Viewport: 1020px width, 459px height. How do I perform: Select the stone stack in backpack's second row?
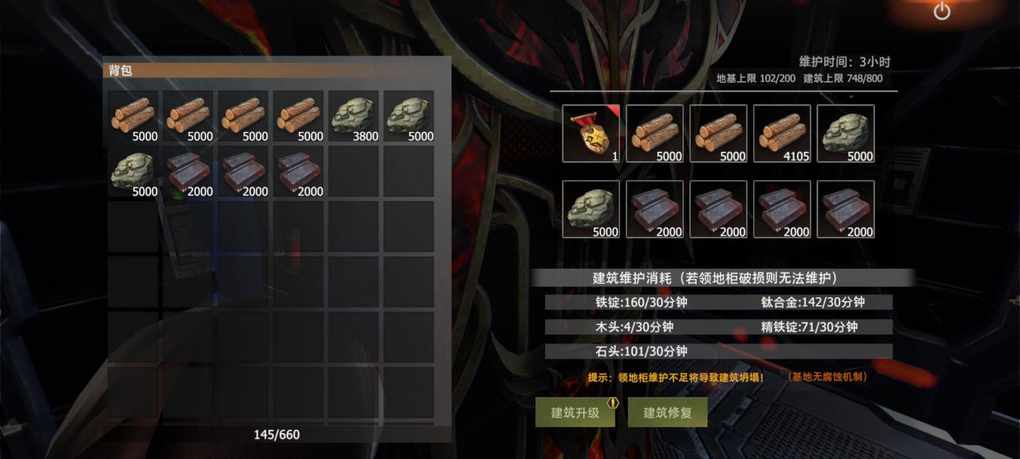133,172
